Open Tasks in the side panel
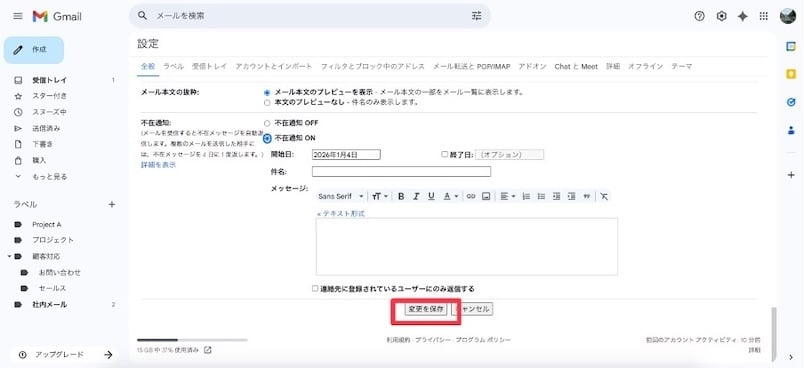 [791, 103]
